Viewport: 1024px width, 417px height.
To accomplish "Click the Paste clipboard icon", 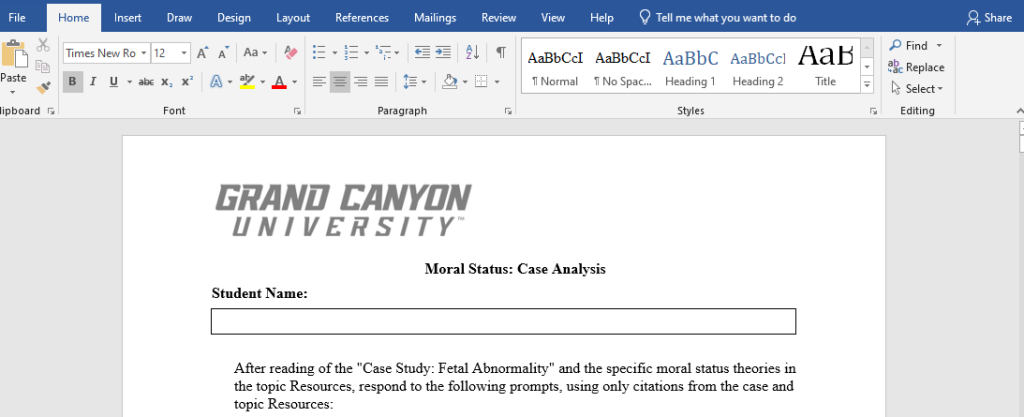I will tap(14, 54).
